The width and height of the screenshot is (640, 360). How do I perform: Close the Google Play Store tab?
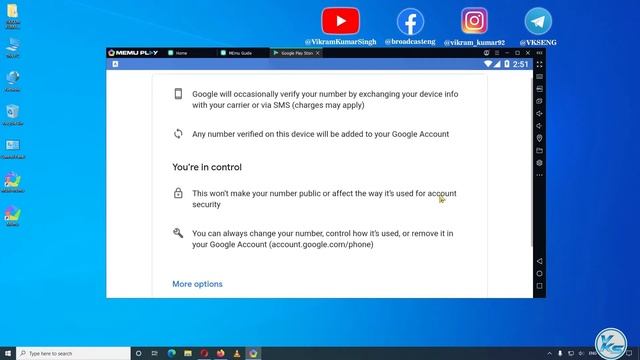click(318, 53)
